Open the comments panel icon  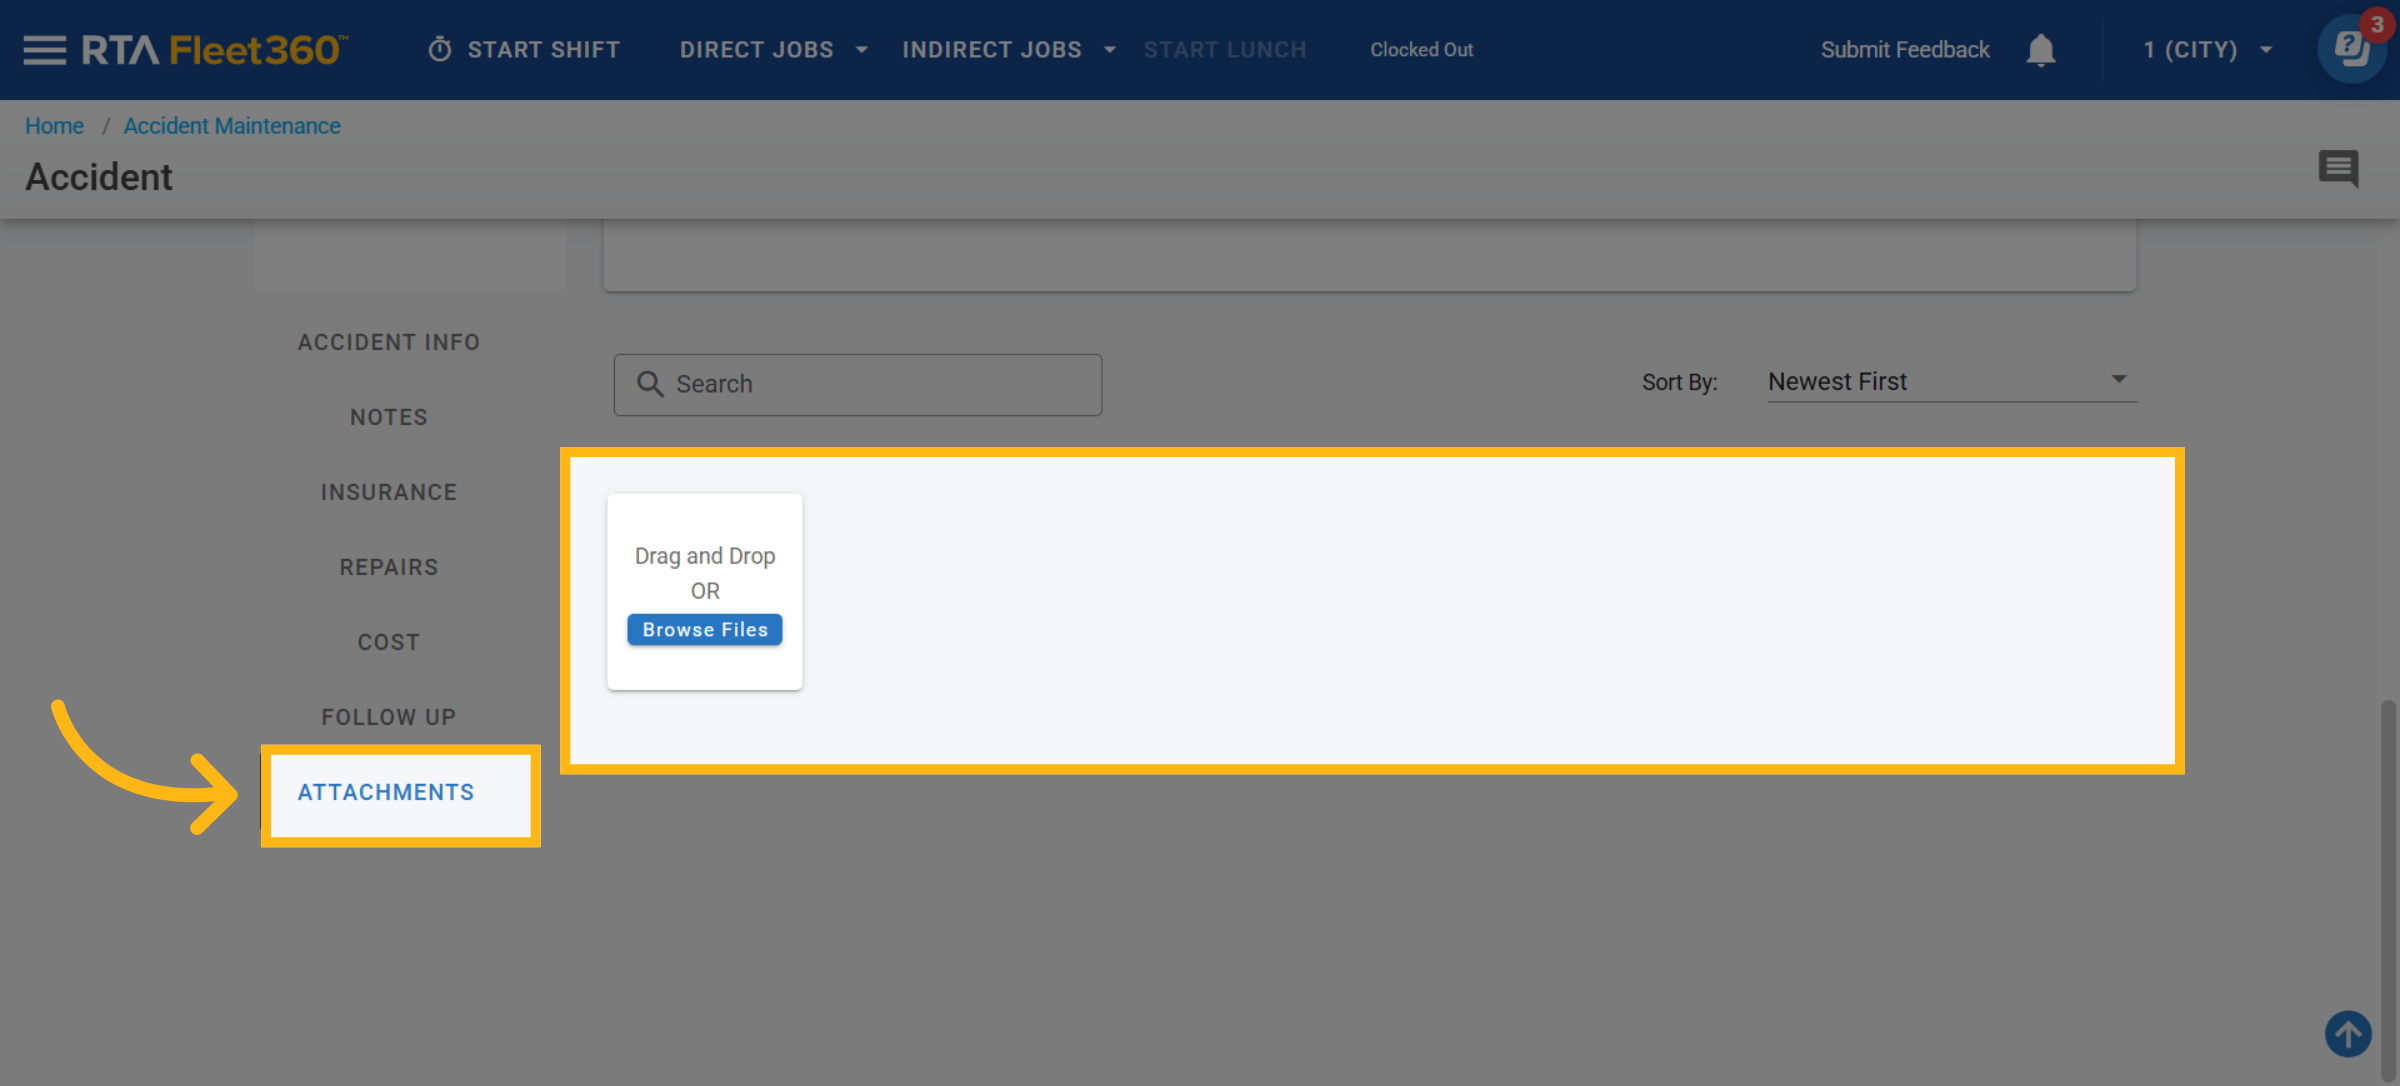point(2338,168)
